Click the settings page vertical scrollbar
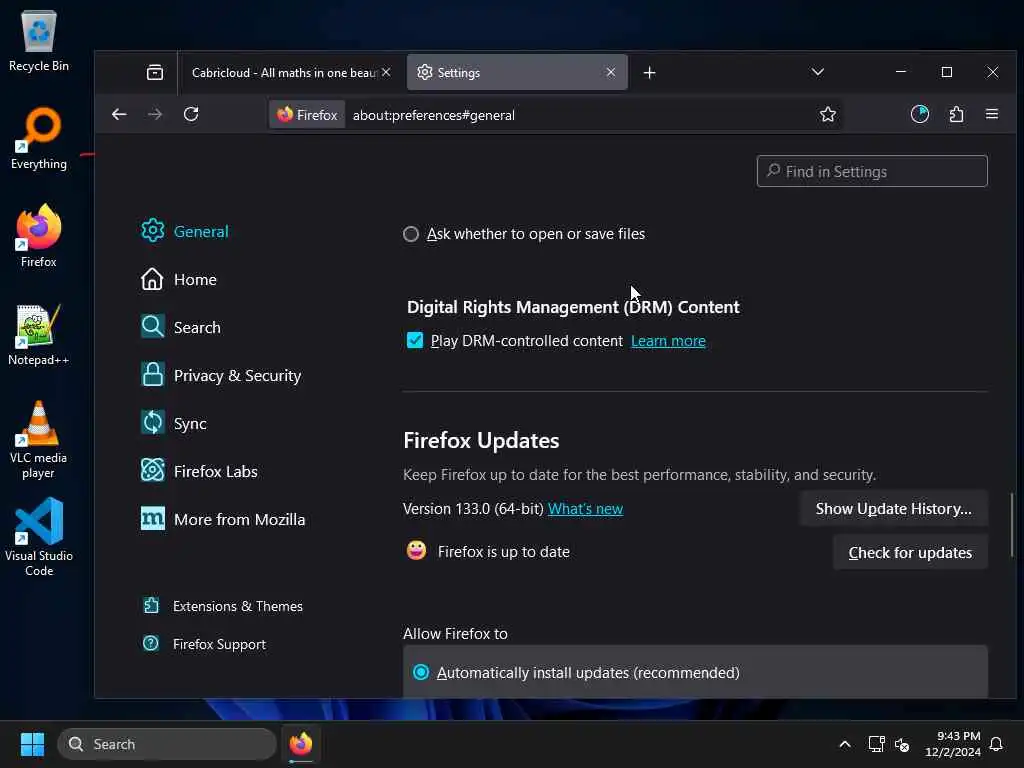The image size is (1024, 768). [1012, 524]
